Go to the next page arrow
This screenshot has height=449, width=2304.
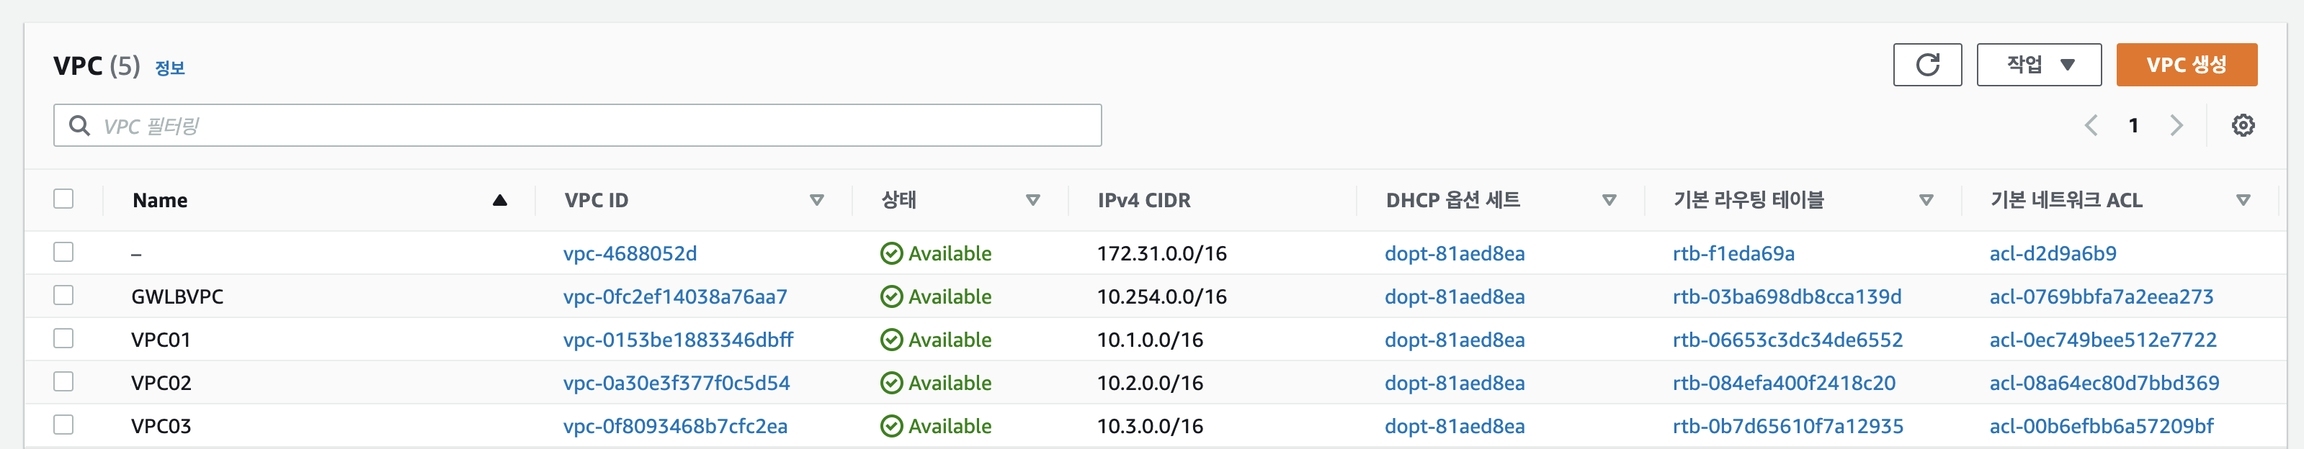pyautogui.click(x=2176, y=125)
